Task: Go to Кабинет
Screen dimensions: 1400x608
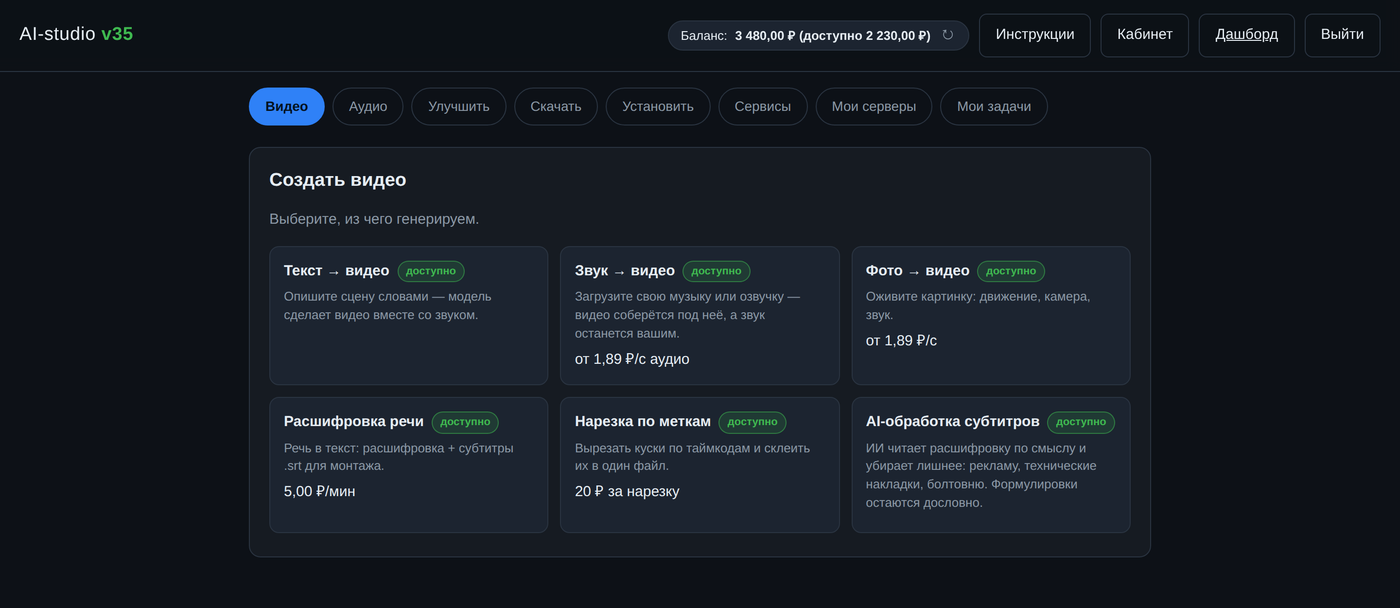Action: (1145, 35)
